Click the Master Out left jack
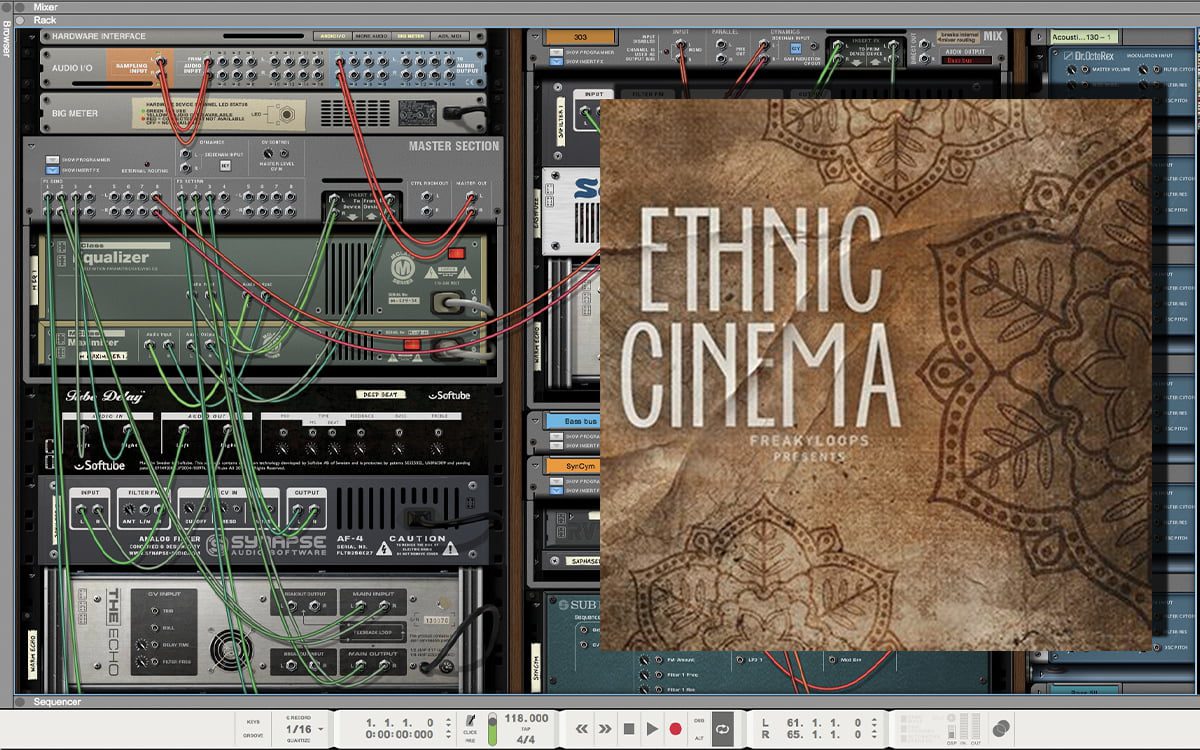 click(x=472, y=197)
